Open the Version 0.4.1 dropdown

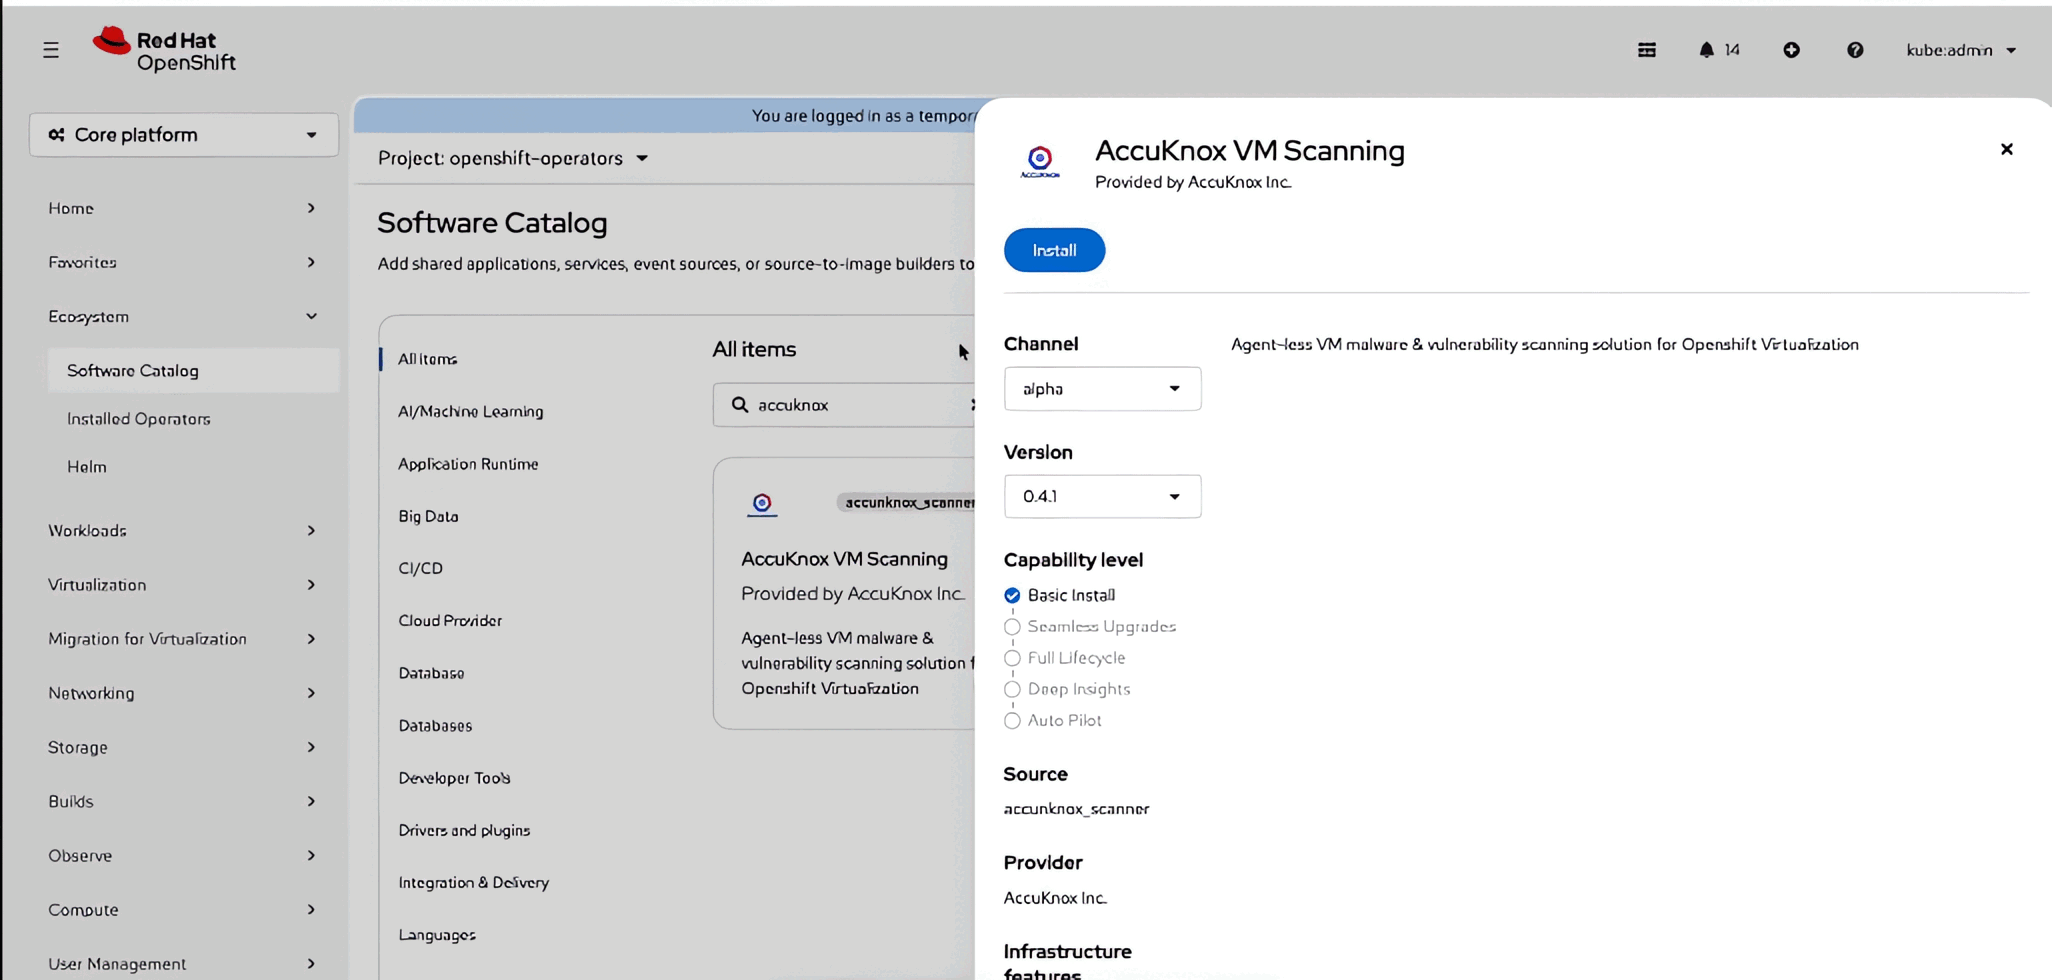pos(1102,497)
